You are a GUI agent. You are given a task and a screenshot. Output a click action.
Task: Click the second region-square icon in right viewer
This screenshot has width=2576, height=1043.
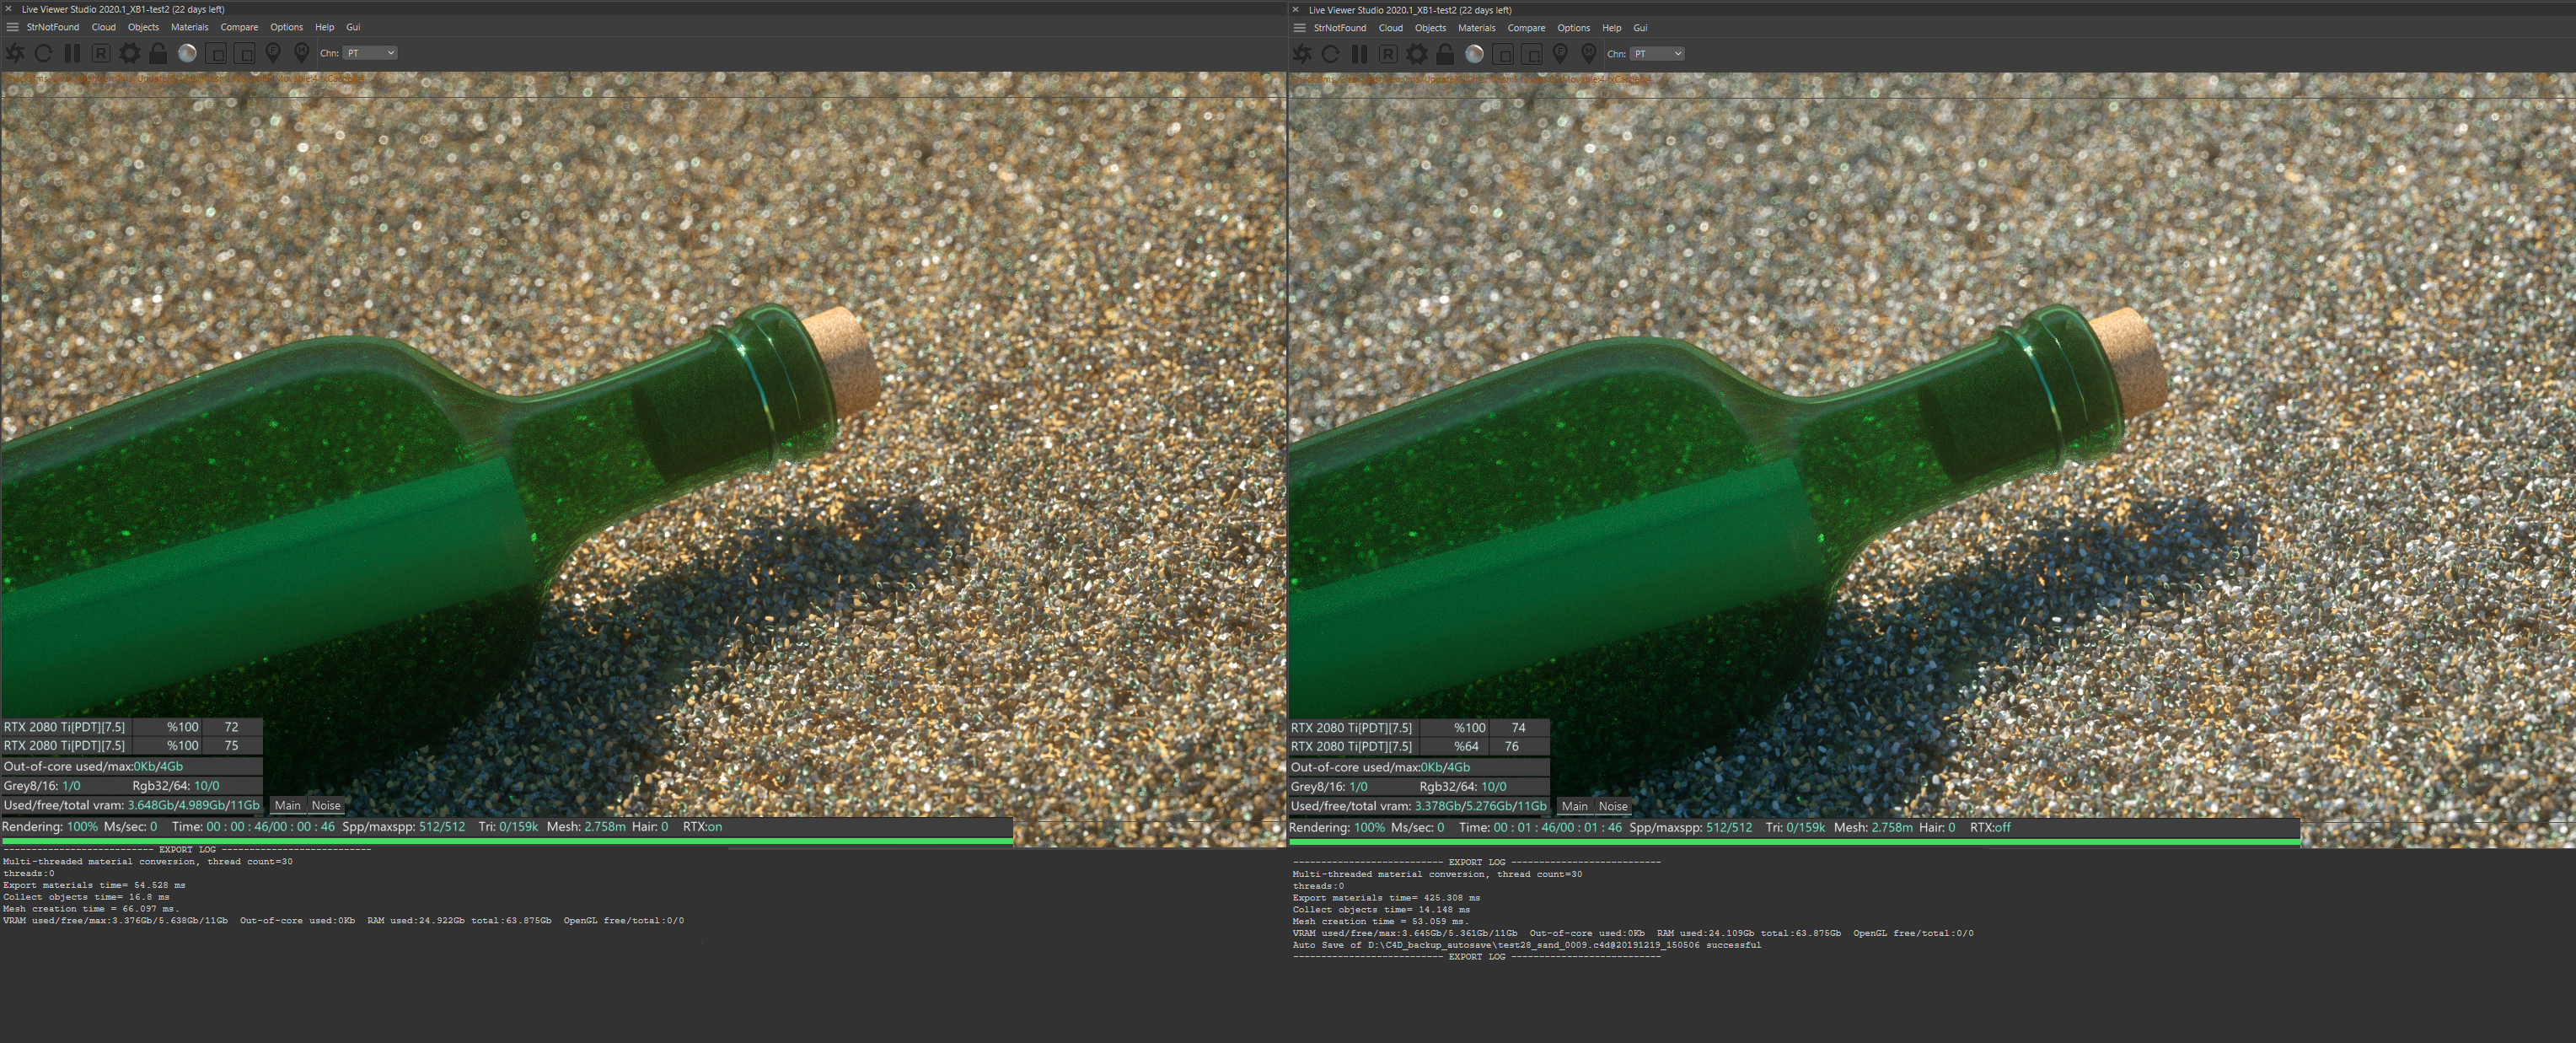(1531, 54)
